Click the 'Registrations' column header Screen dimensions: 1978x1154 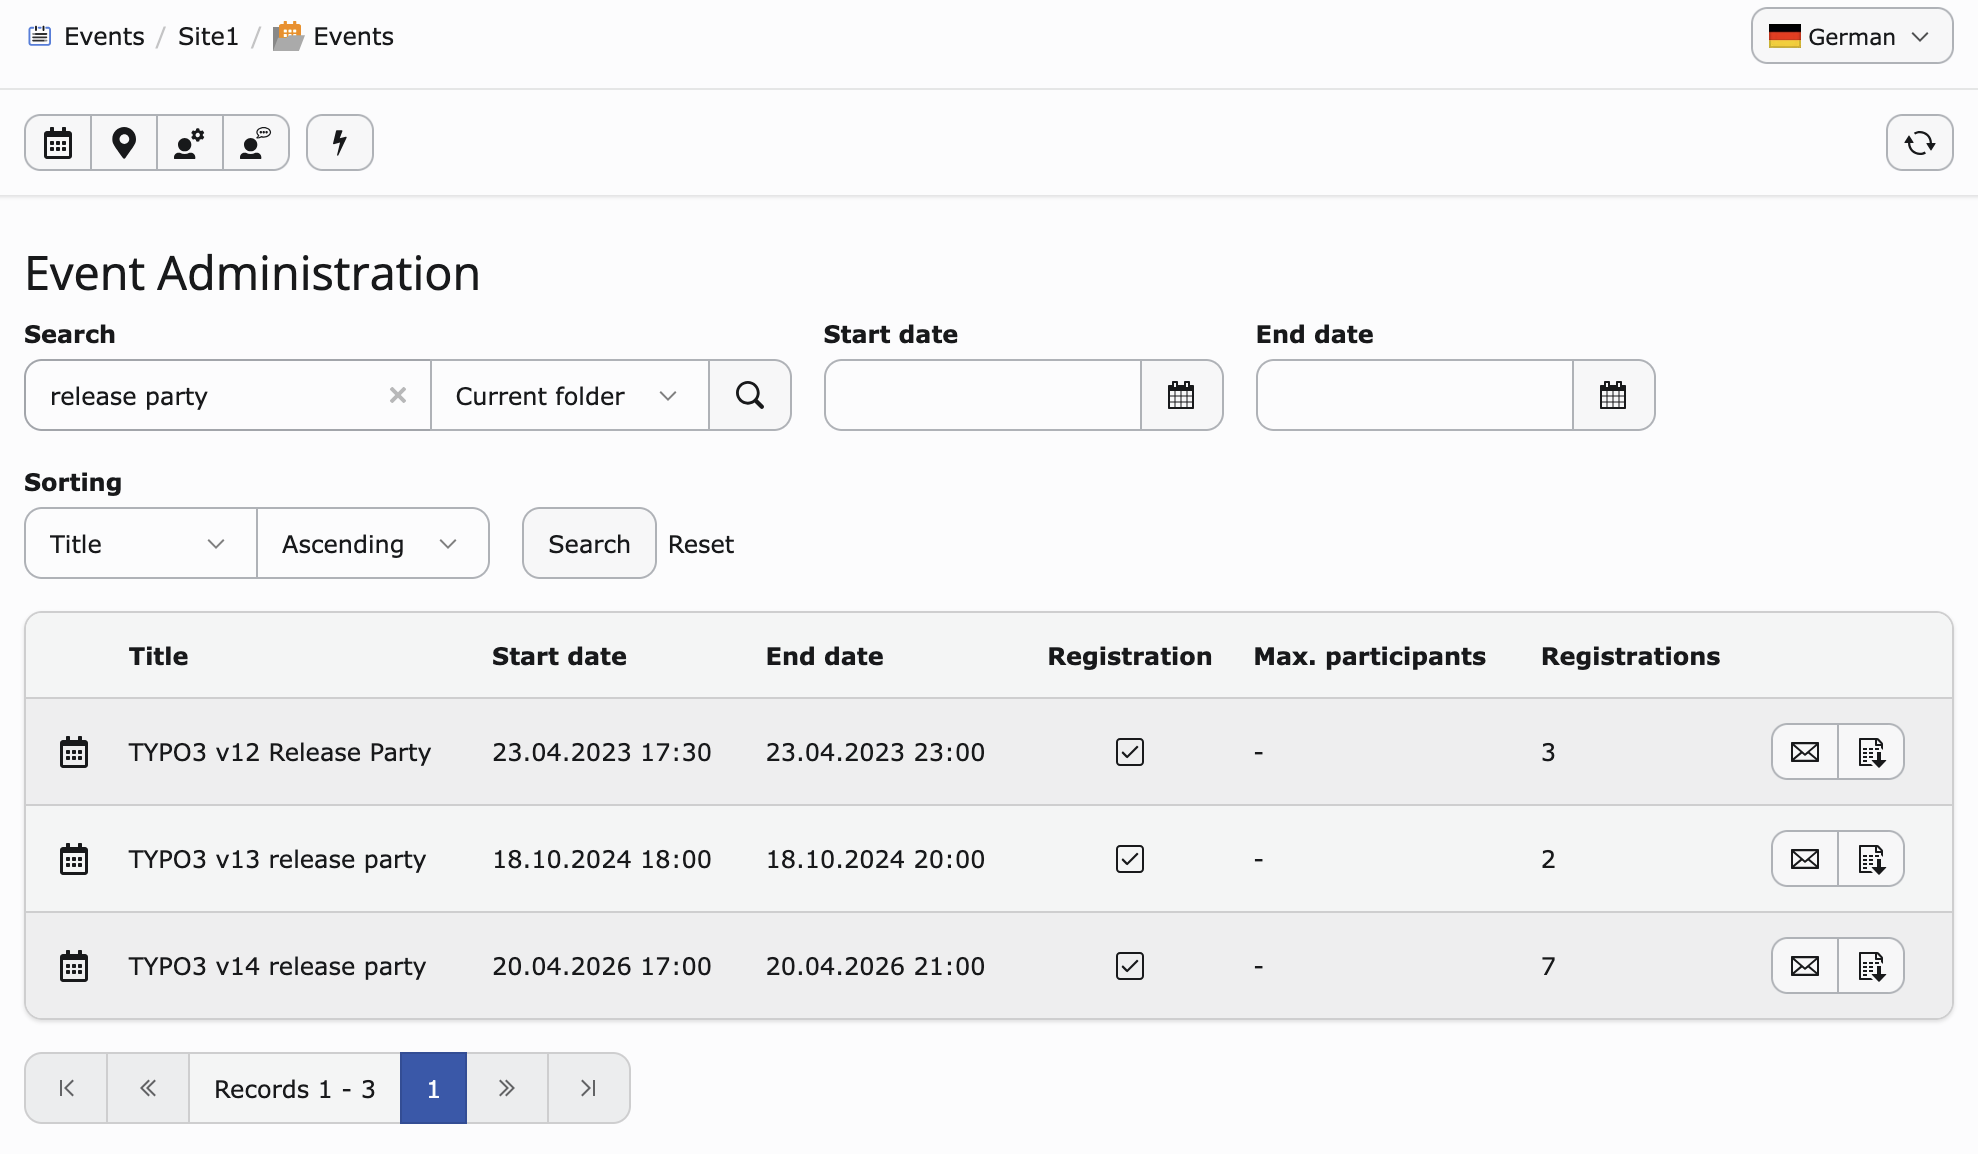(x=1630, y=656)
